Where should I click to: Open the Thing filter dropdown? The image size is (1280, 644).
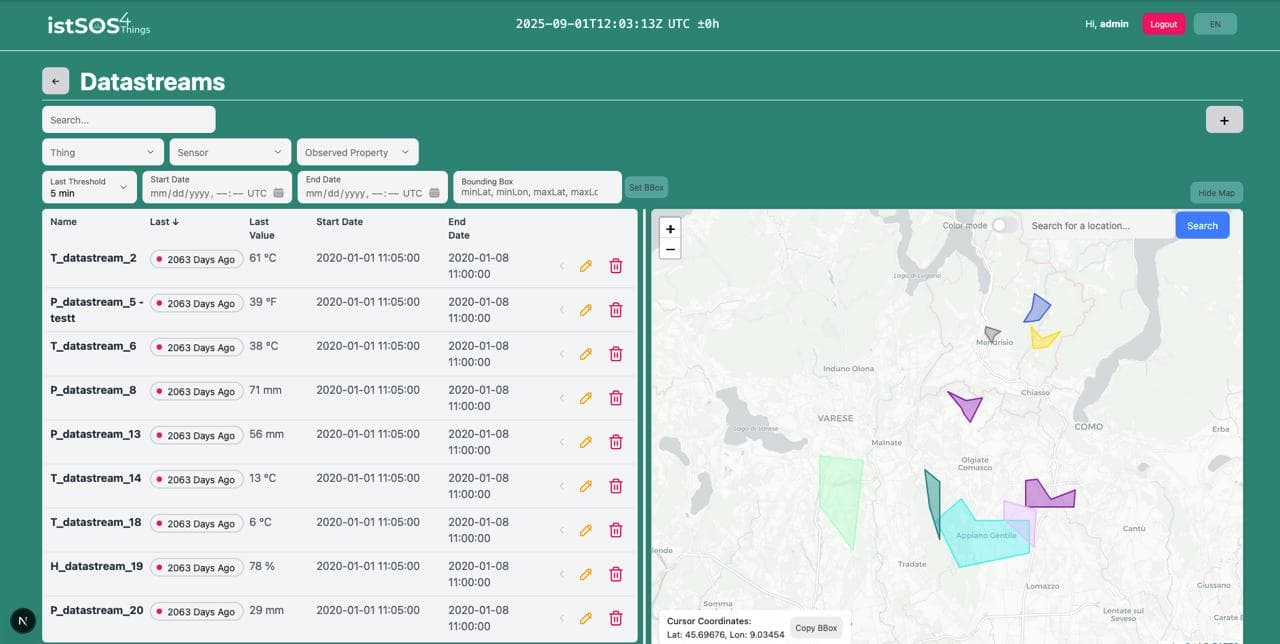103,152
